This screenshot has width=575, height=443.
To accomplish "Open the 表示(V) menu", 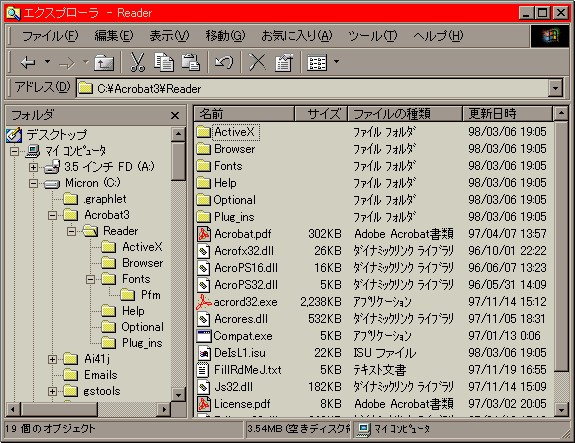I will coord(169,36).
